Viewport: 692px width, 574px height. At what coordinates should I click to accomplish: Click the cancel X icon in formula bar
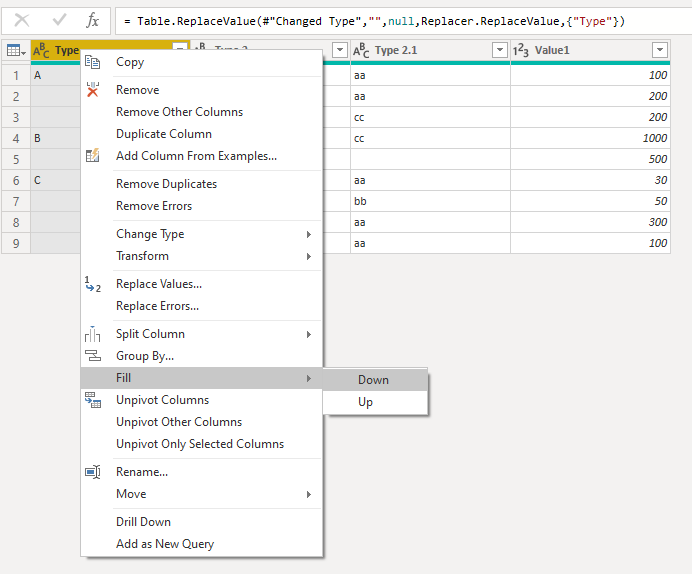[22, 20]
